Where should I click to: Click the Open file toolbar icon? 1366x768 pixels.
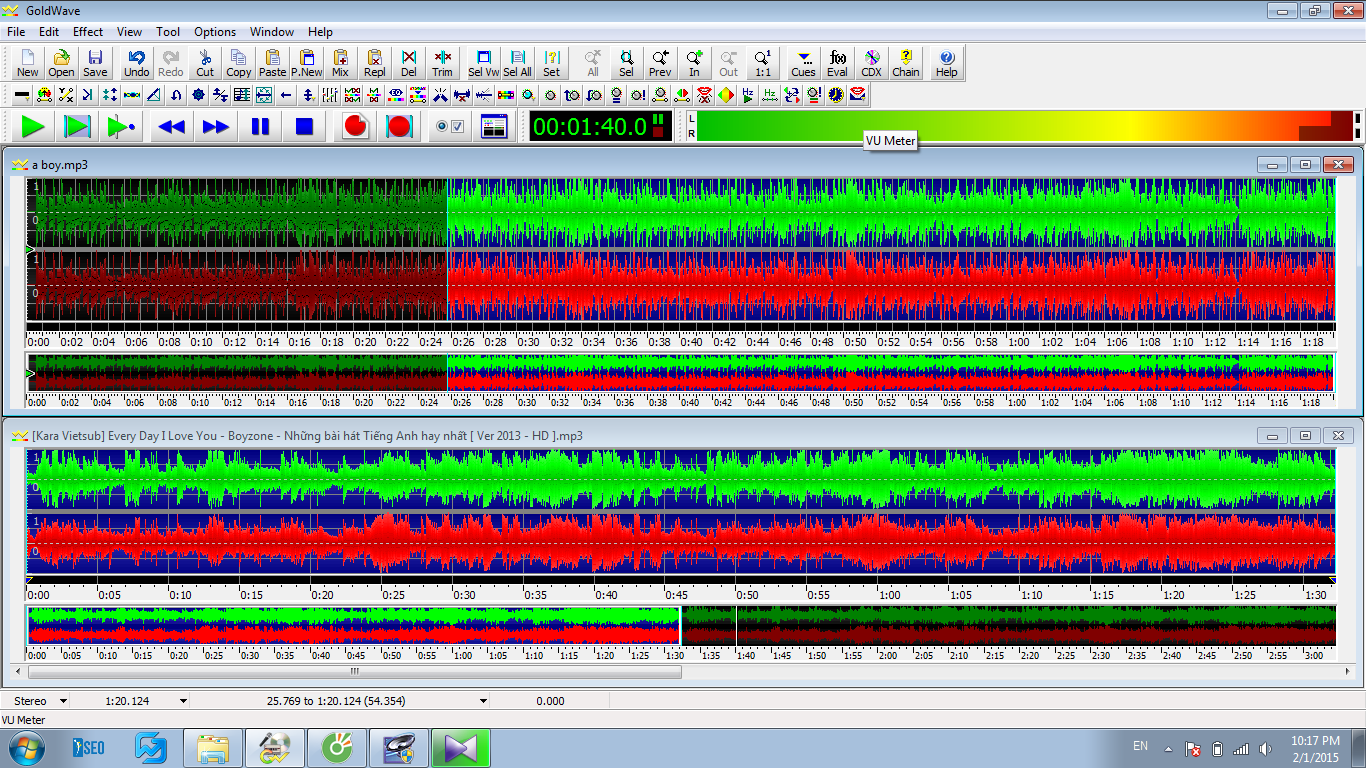coord(61,63)
